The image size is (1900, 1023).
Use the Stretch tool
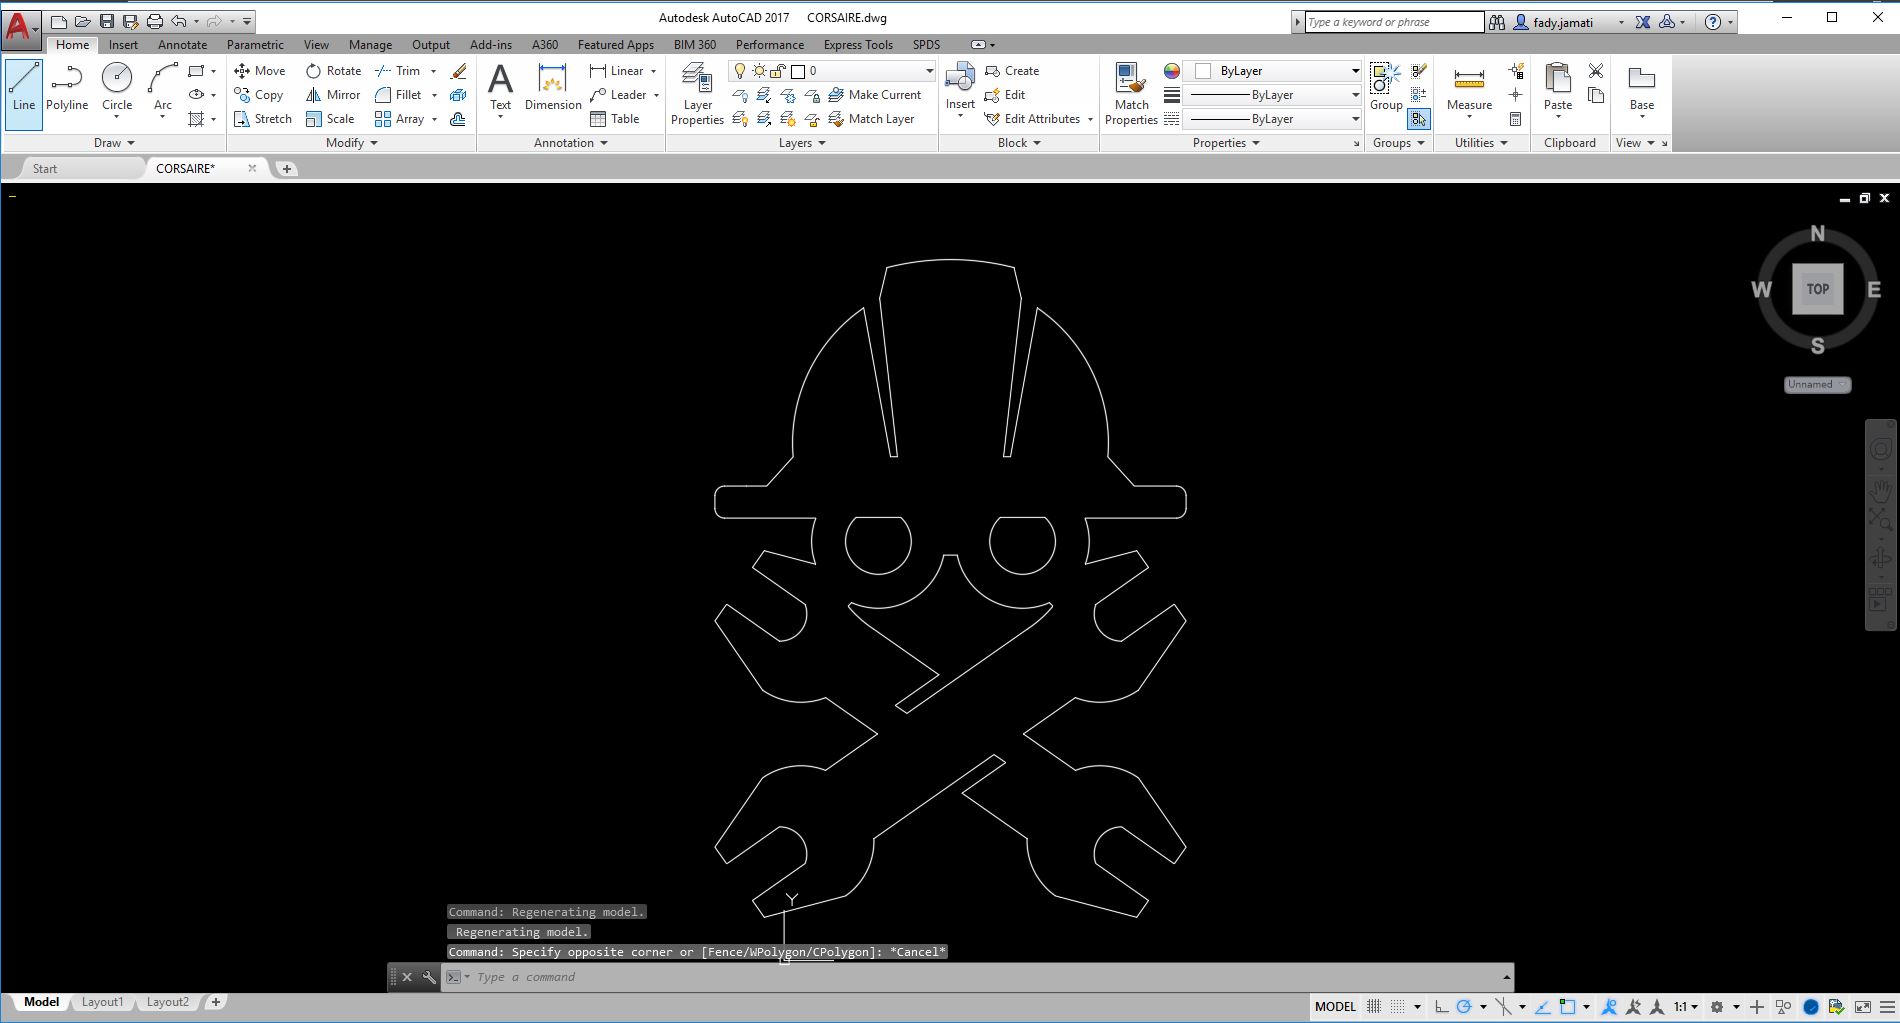[x=263, y=119]
